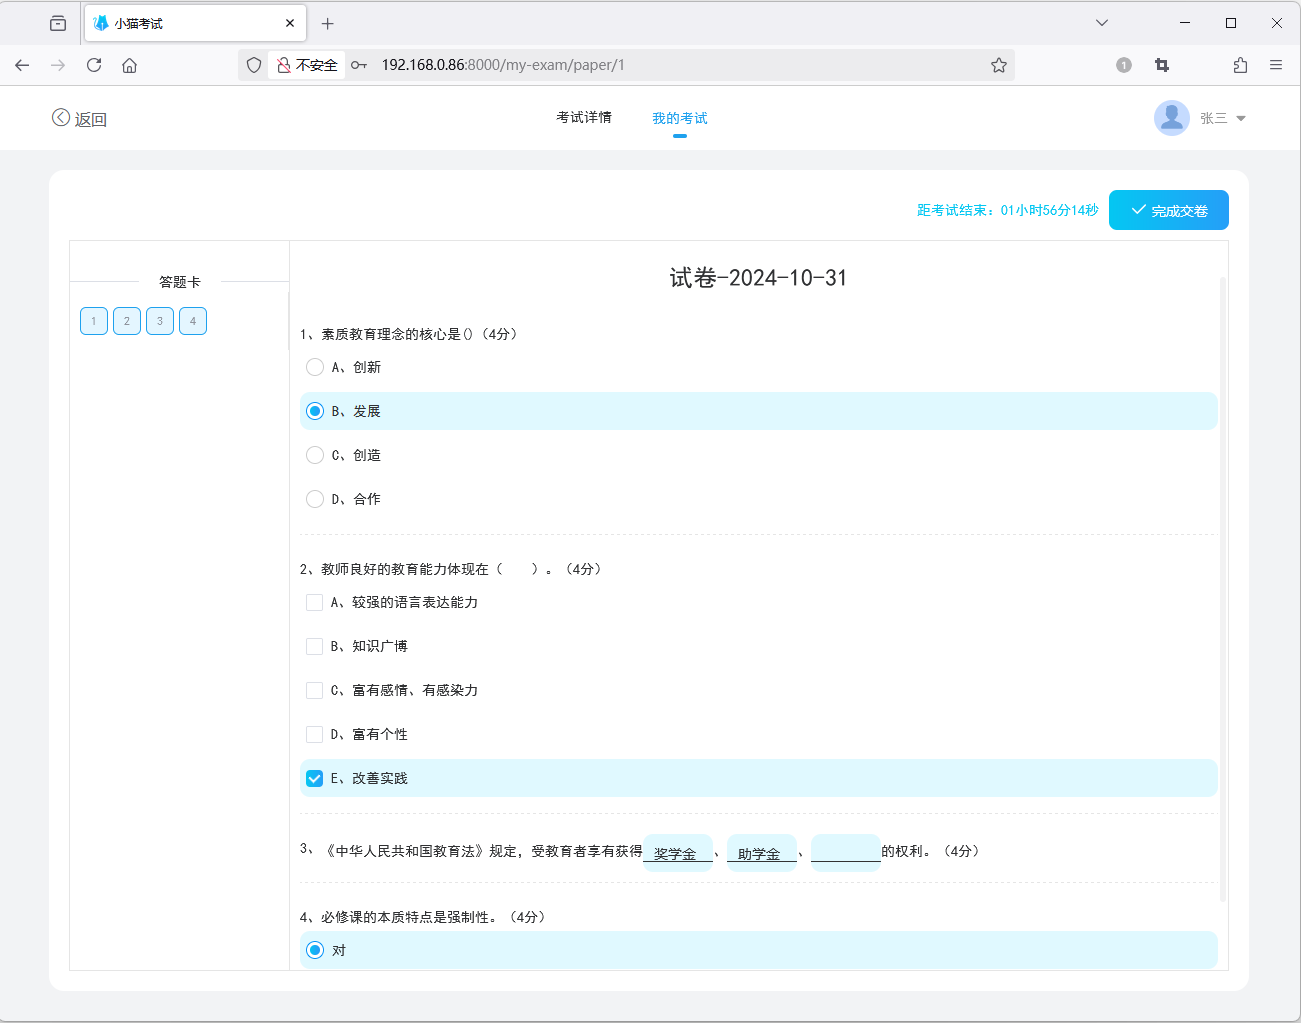The image size is (1301, 1023).
Task: Click the 返回 back link
Action: click(x=80, y=117)
